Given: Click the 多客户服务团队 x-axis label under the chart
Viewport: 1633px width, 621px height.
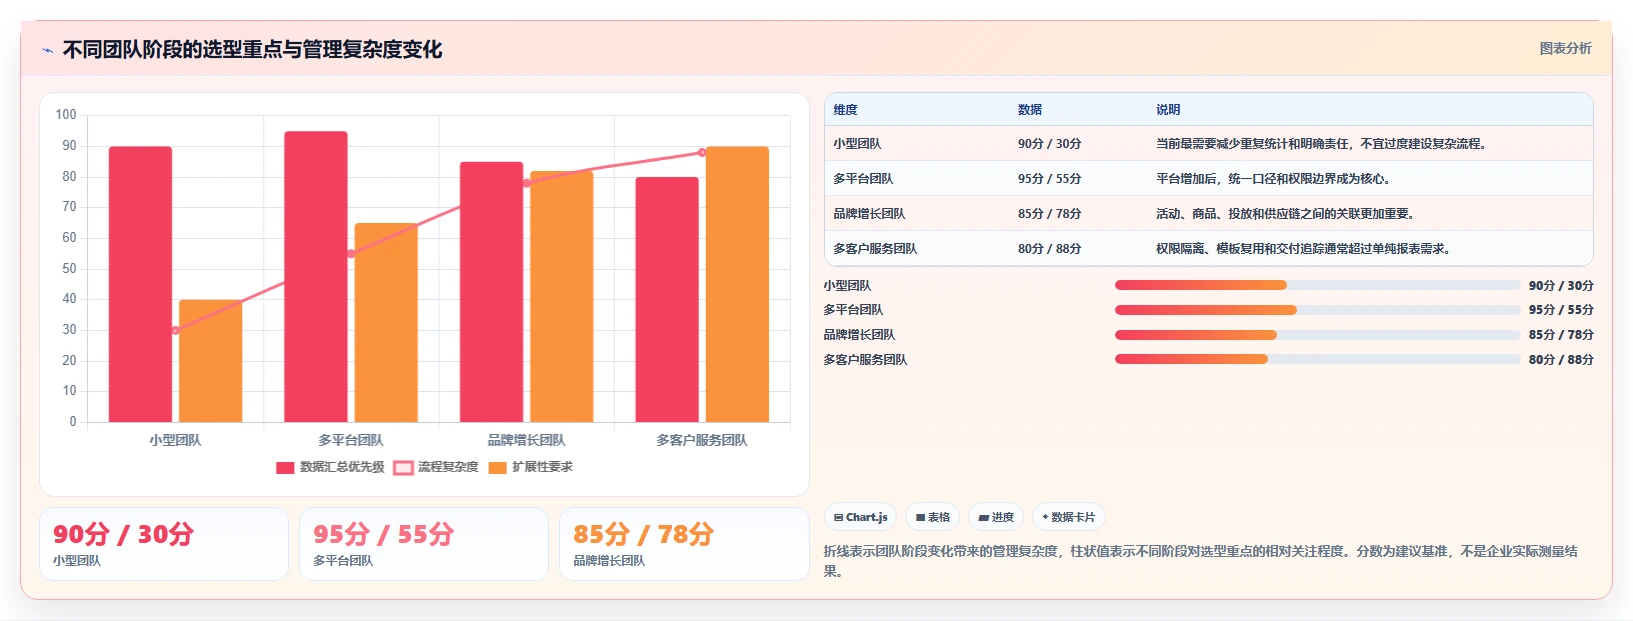Looking at the screenshot, I should [702, 440].
